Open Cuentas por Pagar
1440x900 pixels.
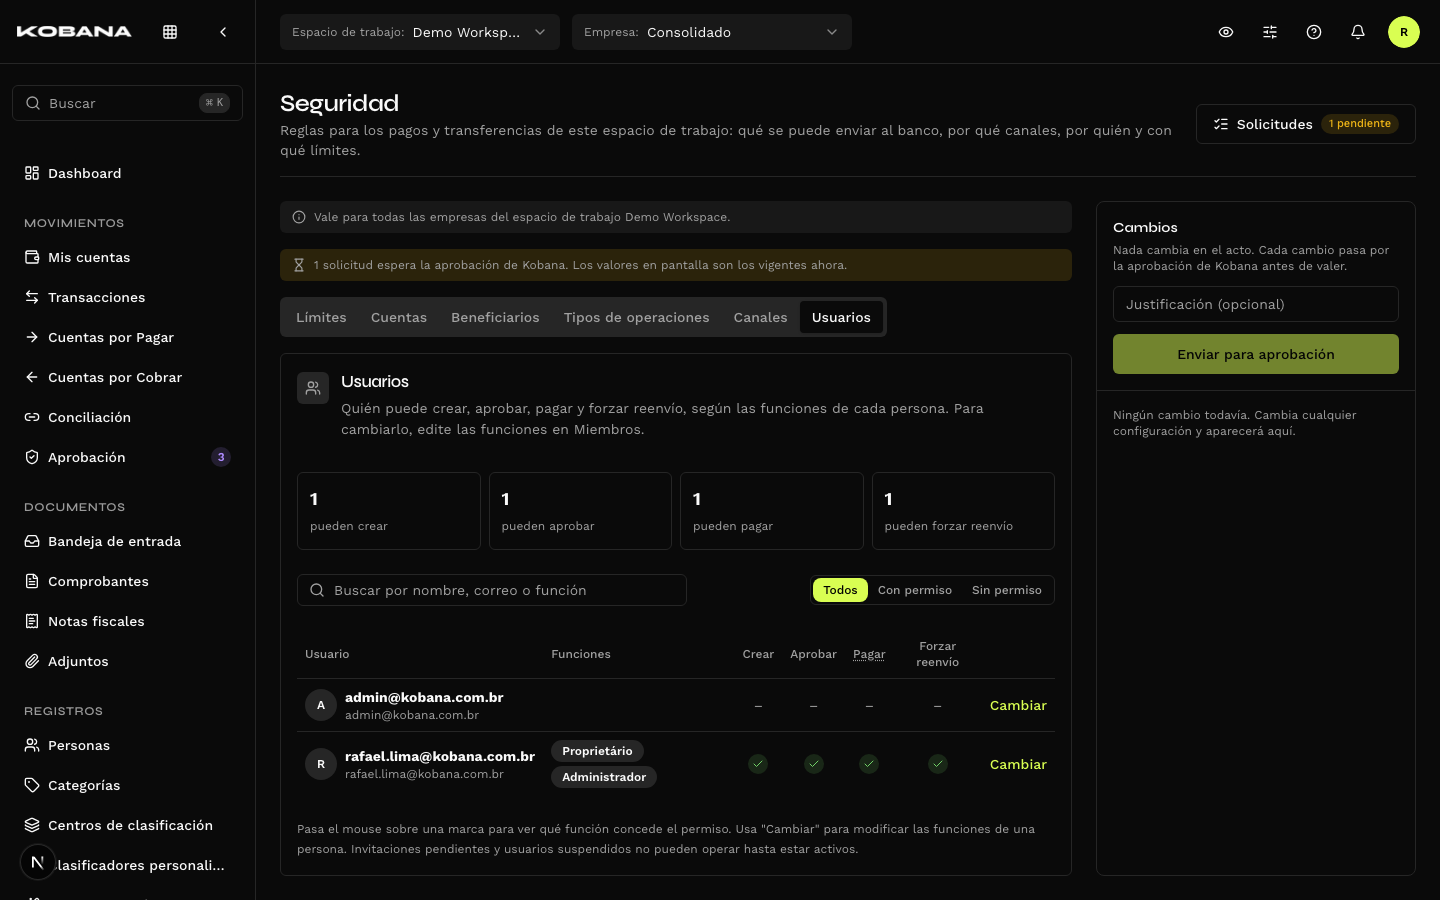click(127, 337)
